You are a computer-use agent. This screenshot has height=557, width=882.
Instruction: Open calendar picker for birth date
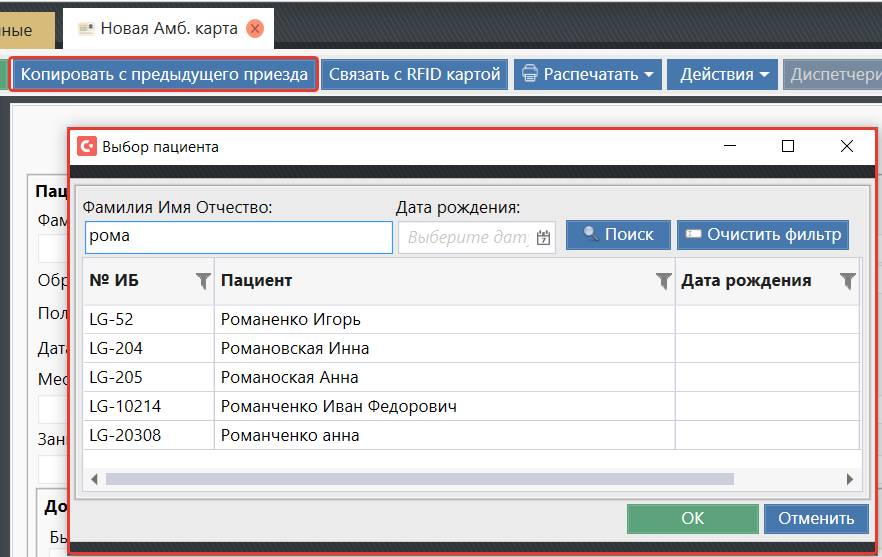point(543,238)
